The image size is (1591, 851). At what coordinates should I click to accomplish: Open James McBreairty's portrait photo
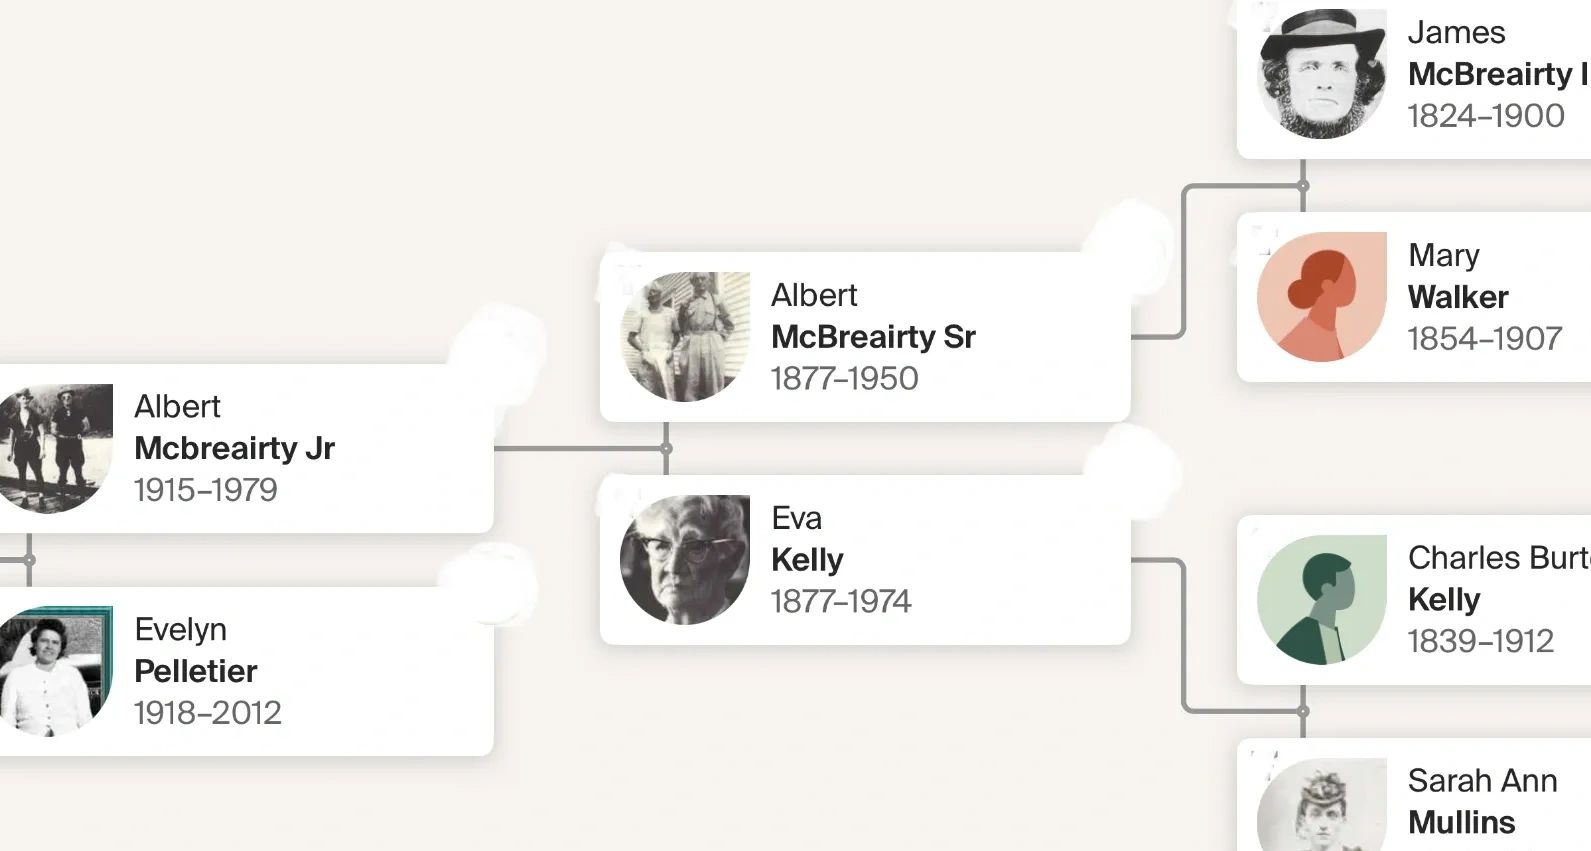[1321, 74]
